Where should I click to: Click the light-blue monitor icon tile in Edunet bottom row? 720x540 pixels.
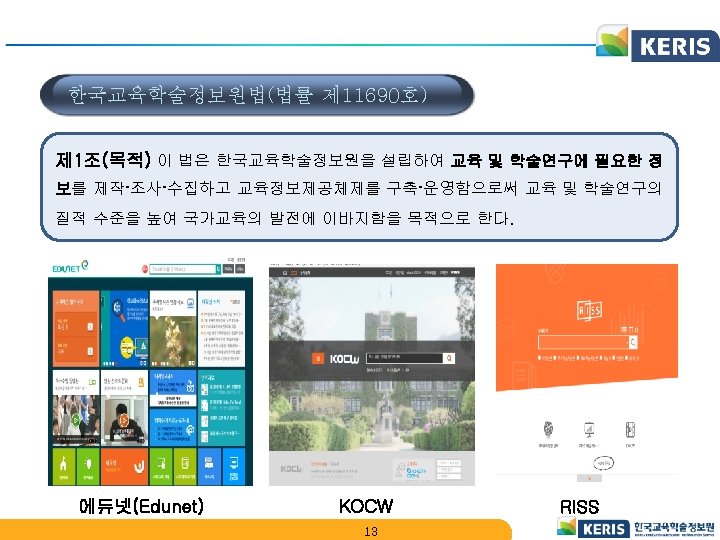[x=234, y=466]
